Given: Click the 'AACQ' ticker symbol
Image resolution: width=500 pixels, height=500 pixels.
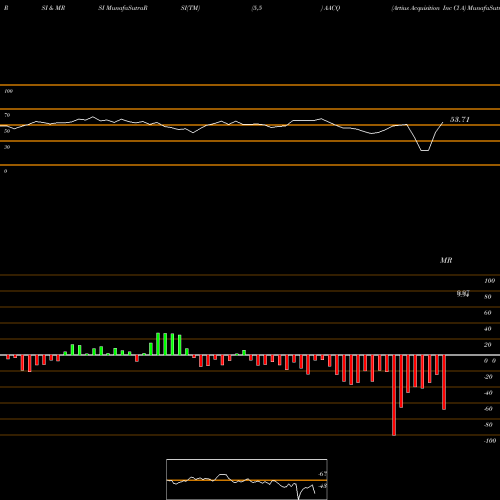Looking at the screenshot, I should point(332,8).
